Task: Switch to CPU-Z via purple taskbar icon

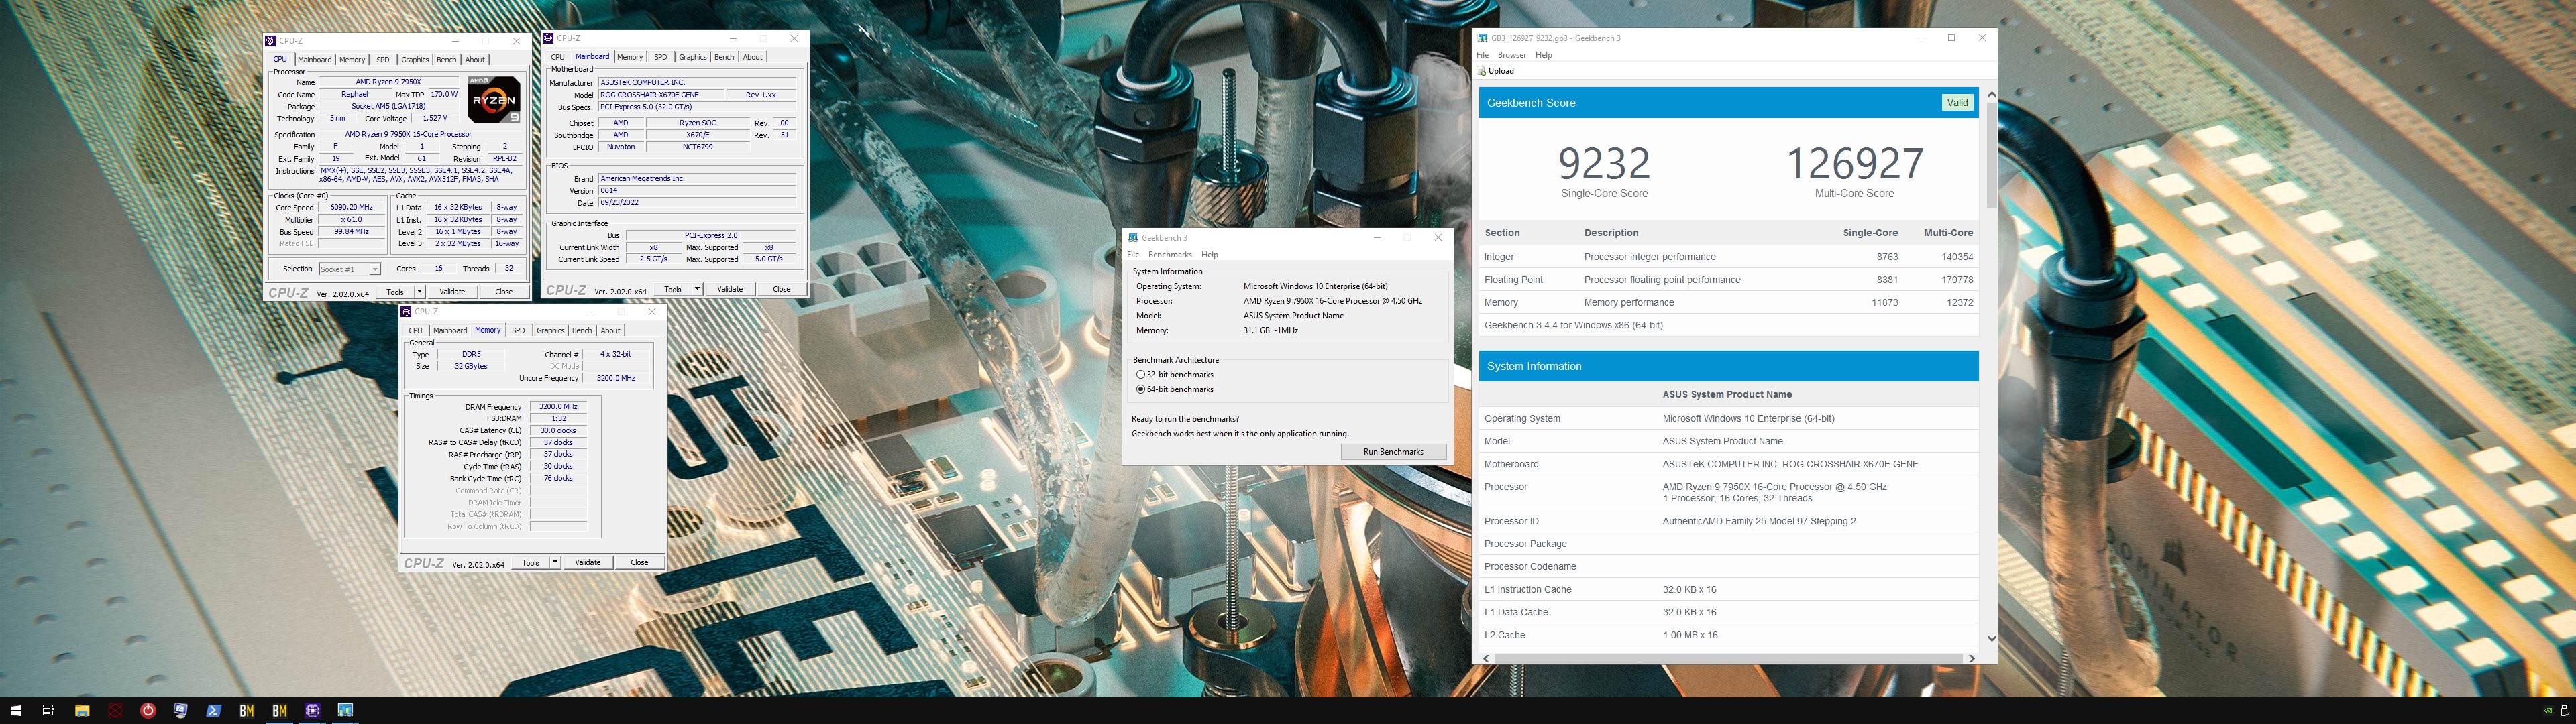Action: [313, 711]
